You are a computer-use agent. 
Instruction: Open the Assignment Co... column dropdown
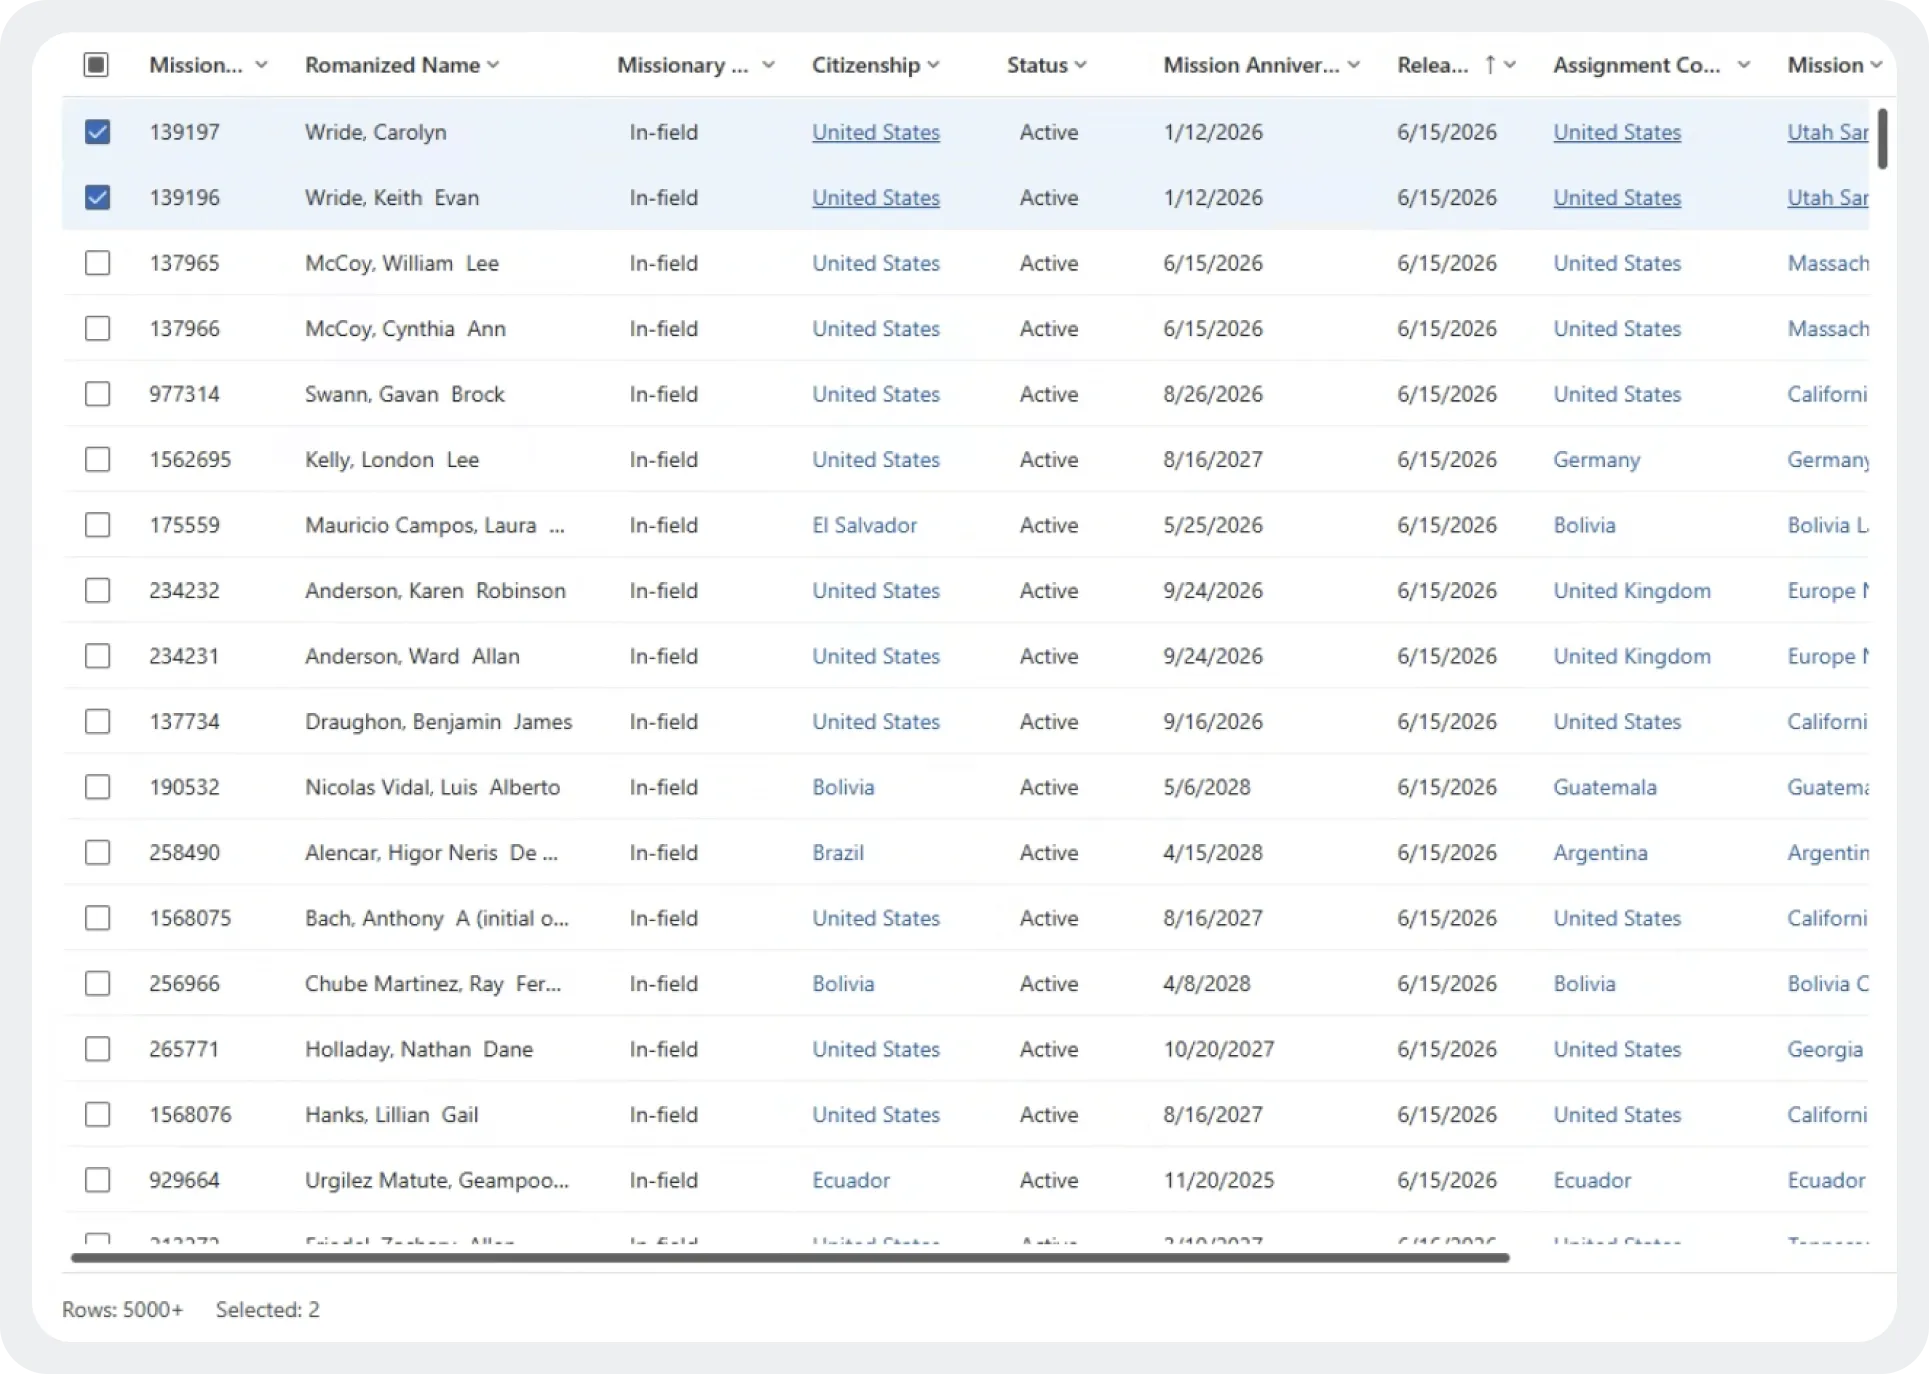1743,65
